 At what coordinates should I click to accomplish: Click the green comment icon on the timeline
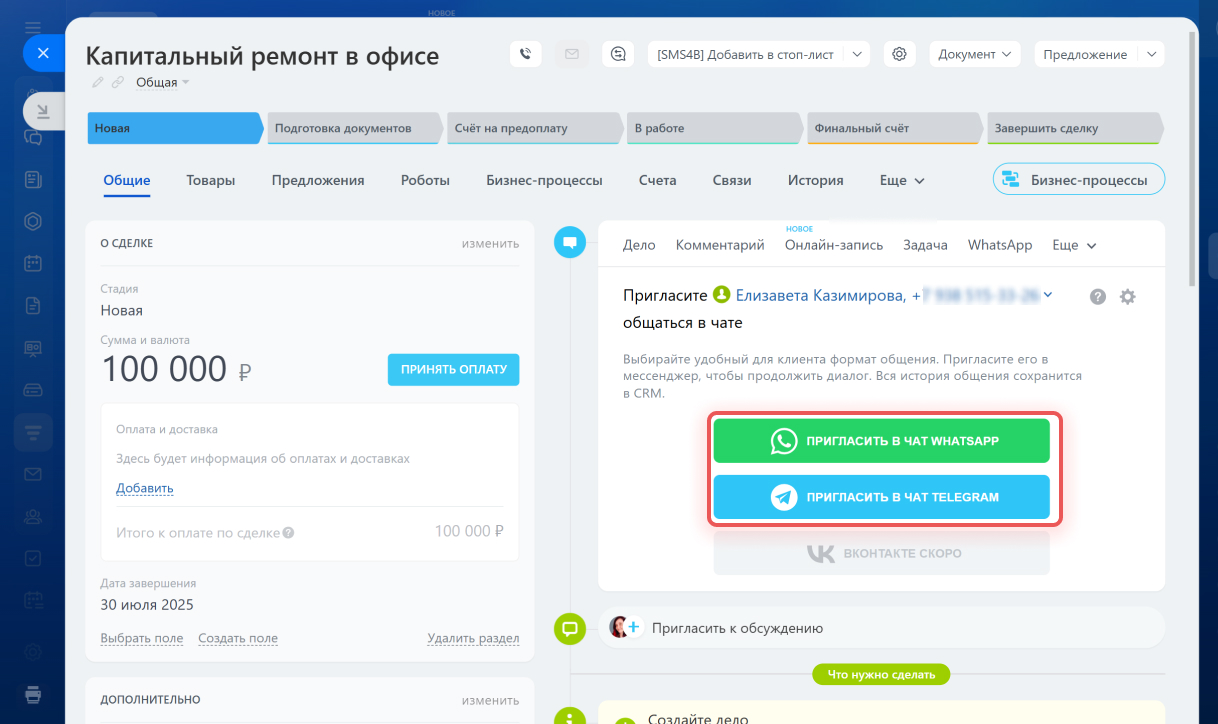pos(570,628)
